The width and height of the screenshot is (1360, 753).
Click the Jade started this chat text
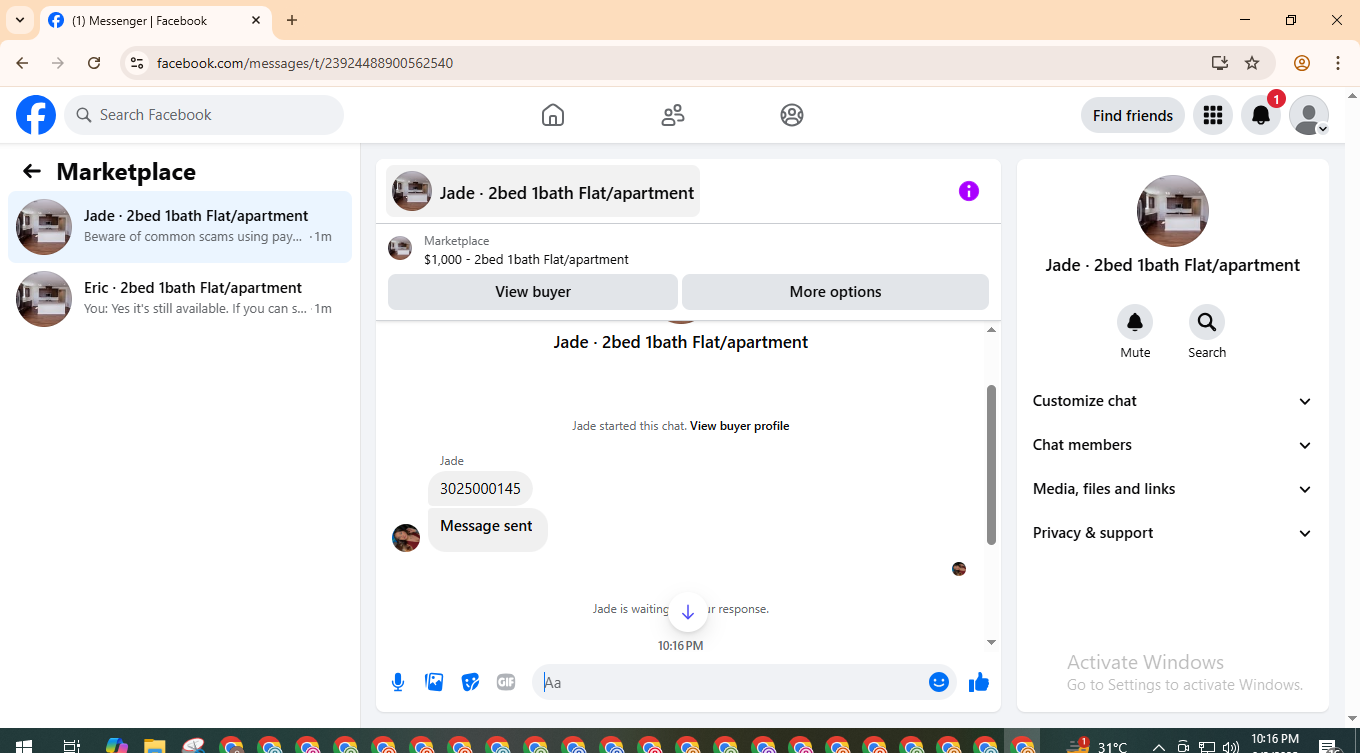[629, 426]
